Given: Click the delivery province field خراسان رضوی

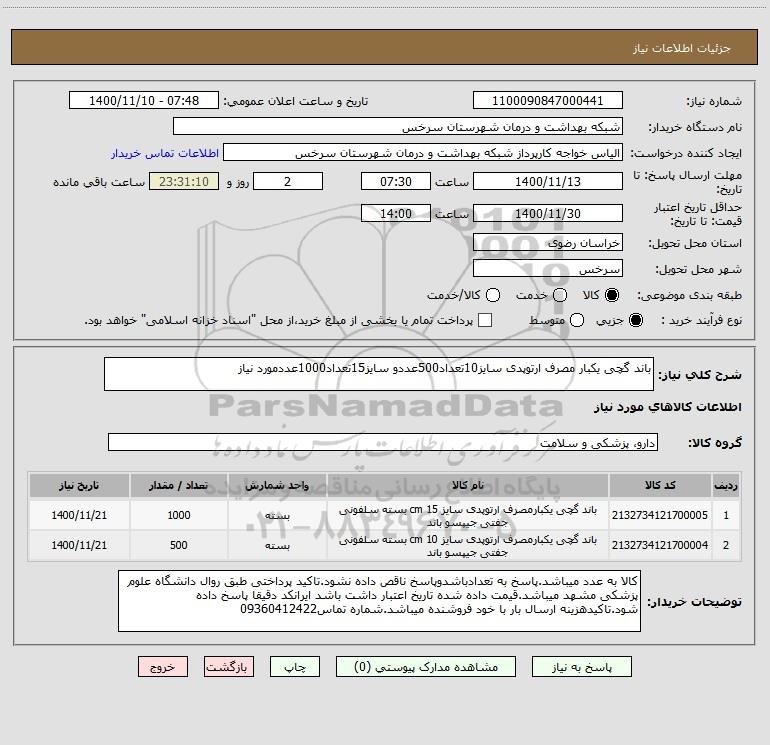Looking at the screenshot, I should click(548, 242).
